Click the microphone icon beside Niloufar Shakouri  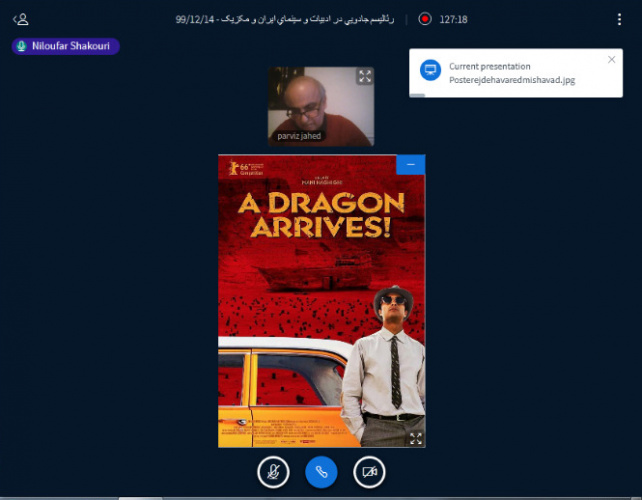click(22, 46)
